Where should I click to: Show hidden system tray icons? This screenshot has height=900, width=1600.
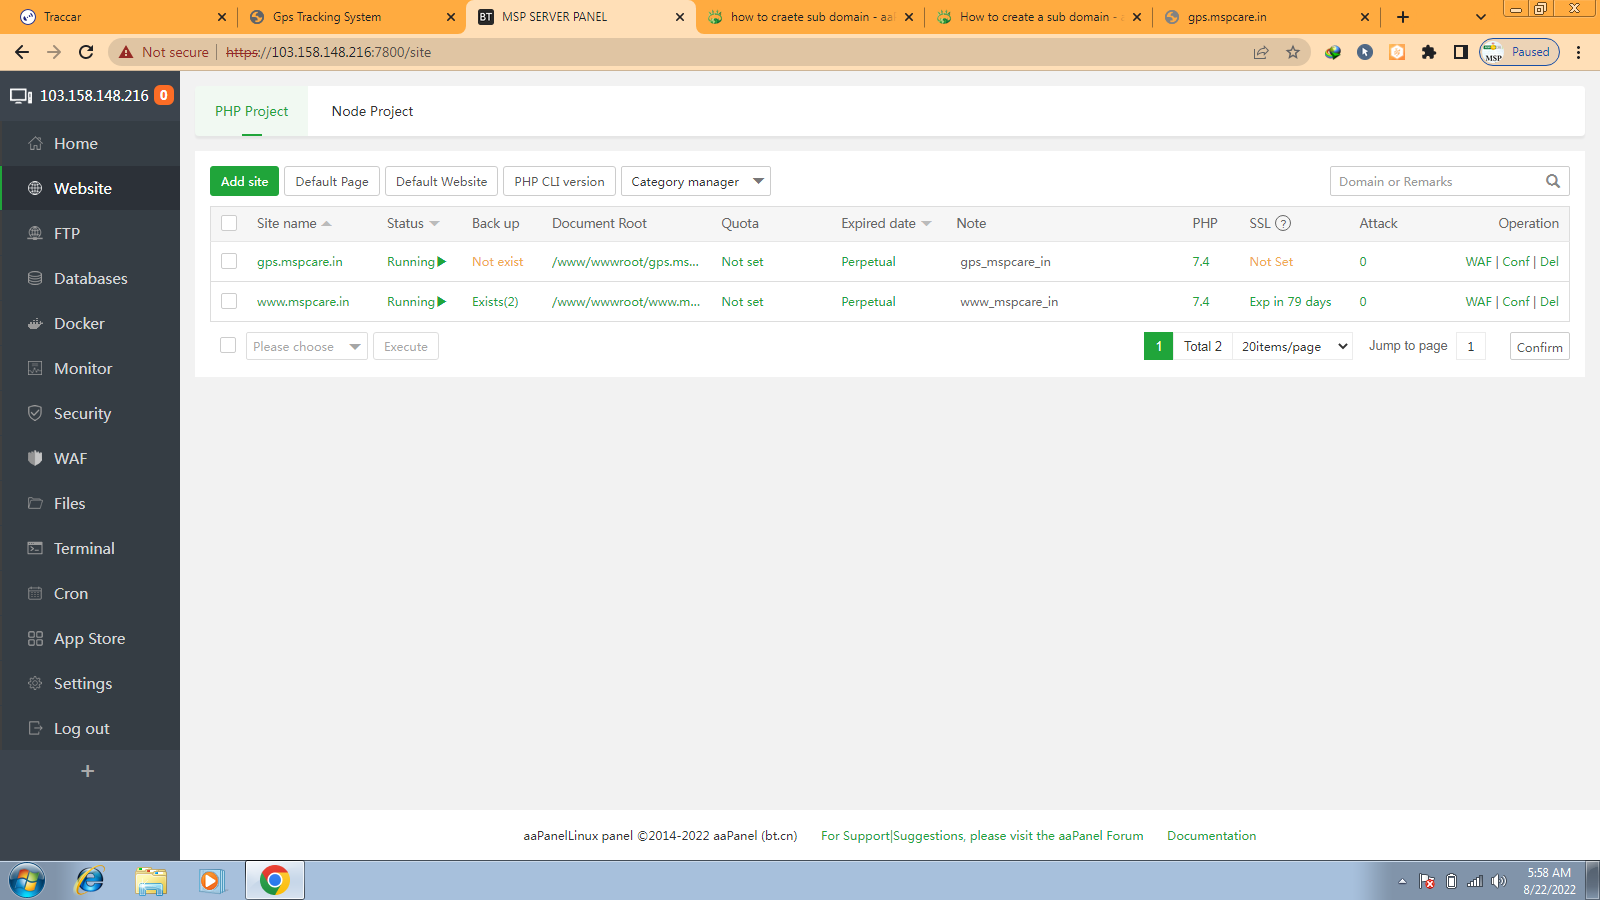(1402, 881)
